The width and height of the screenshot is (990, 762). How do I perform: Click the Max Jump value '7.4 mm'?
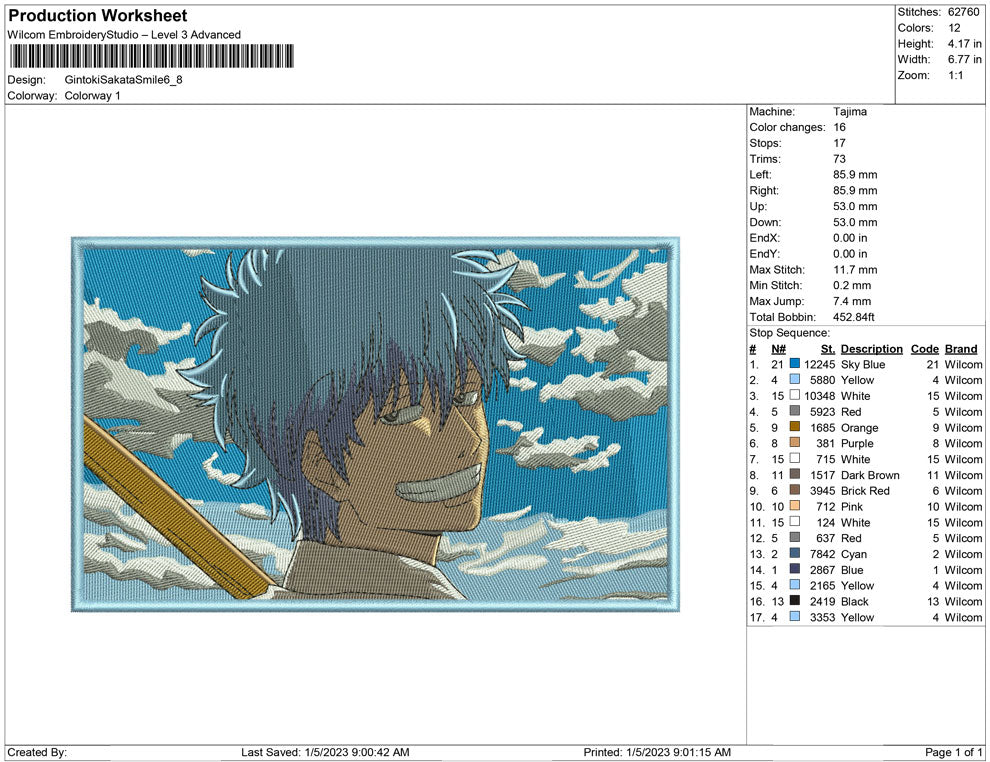click(x=852, y=301)
